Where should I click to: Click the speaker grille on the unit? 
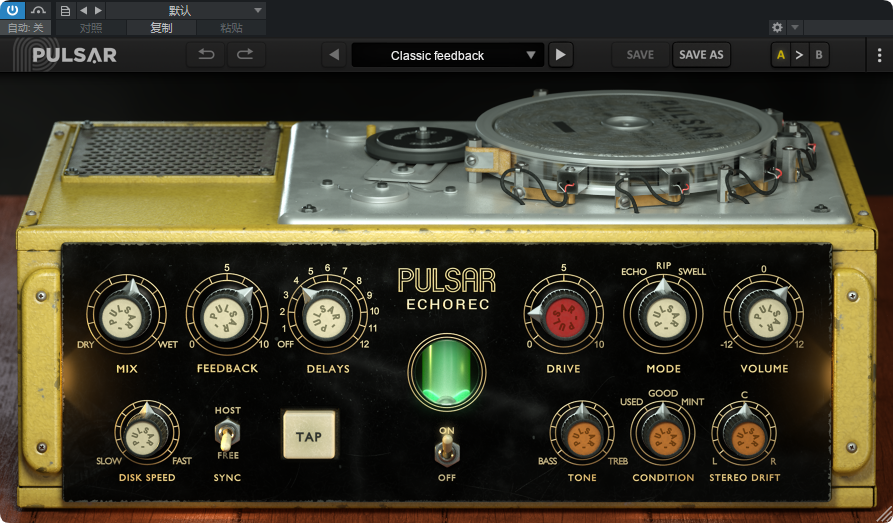tap(171, 151)
